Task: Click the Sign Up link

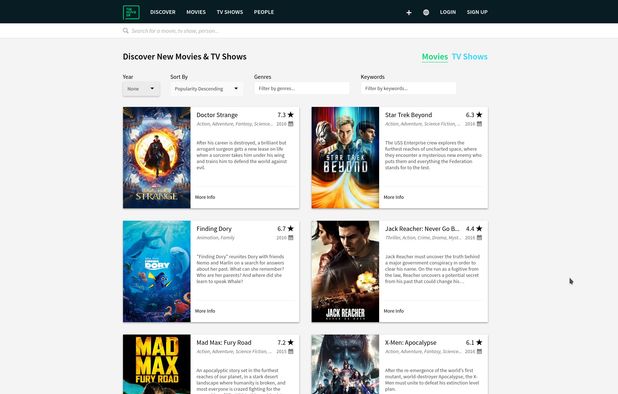Action: tap(477, 12)
